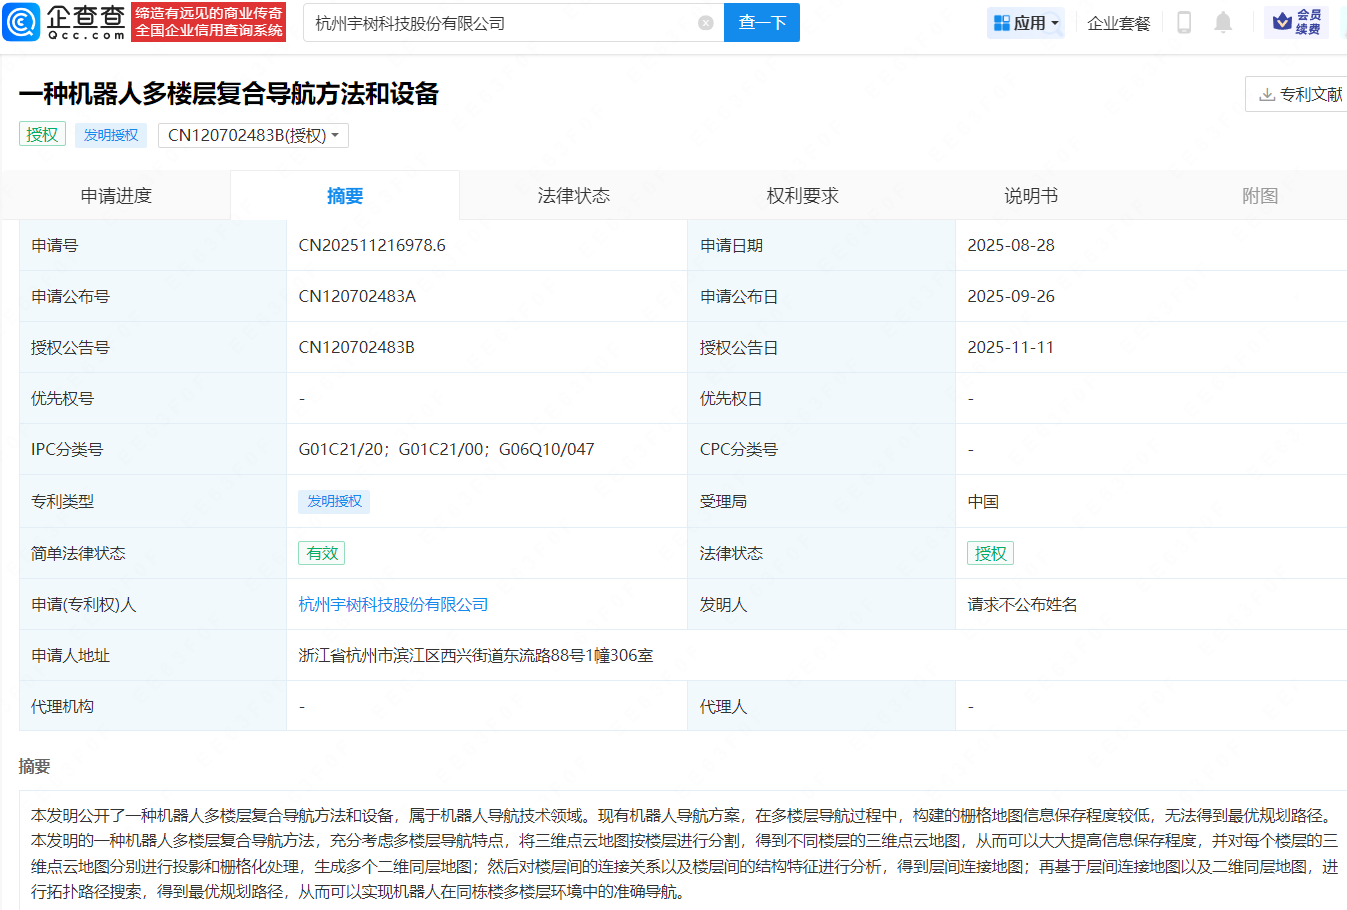Click the member renewal crown icon
This screenshot has width=1347, height=910.
click(1282, 22)
